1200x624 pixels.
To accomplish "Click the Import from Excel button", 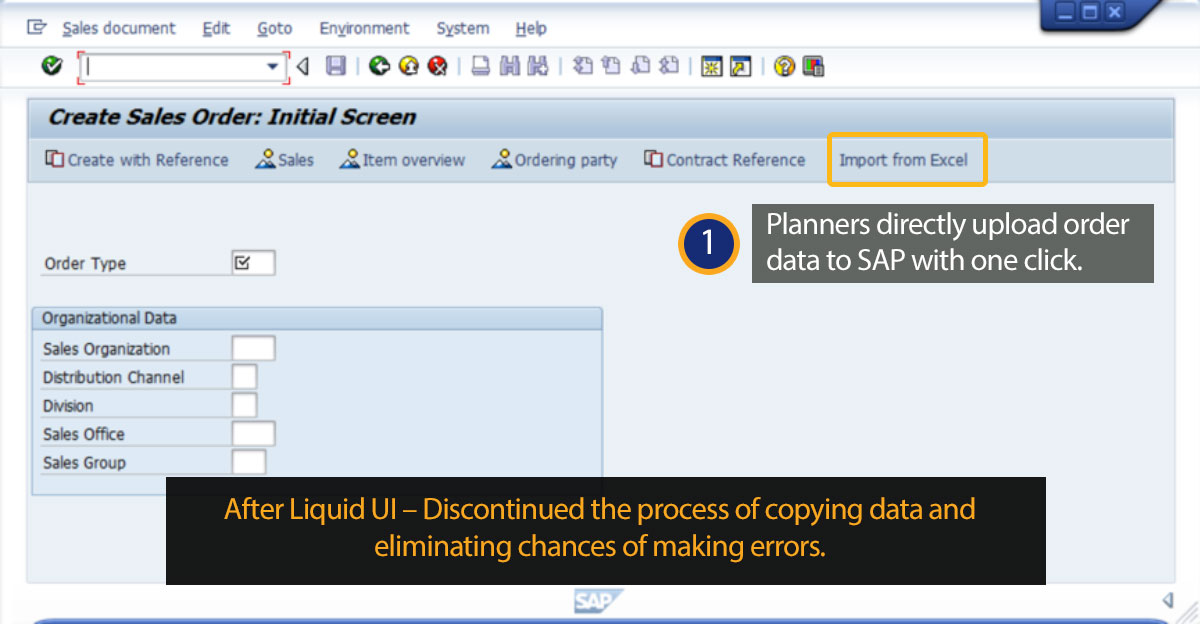I will [906, 160].
